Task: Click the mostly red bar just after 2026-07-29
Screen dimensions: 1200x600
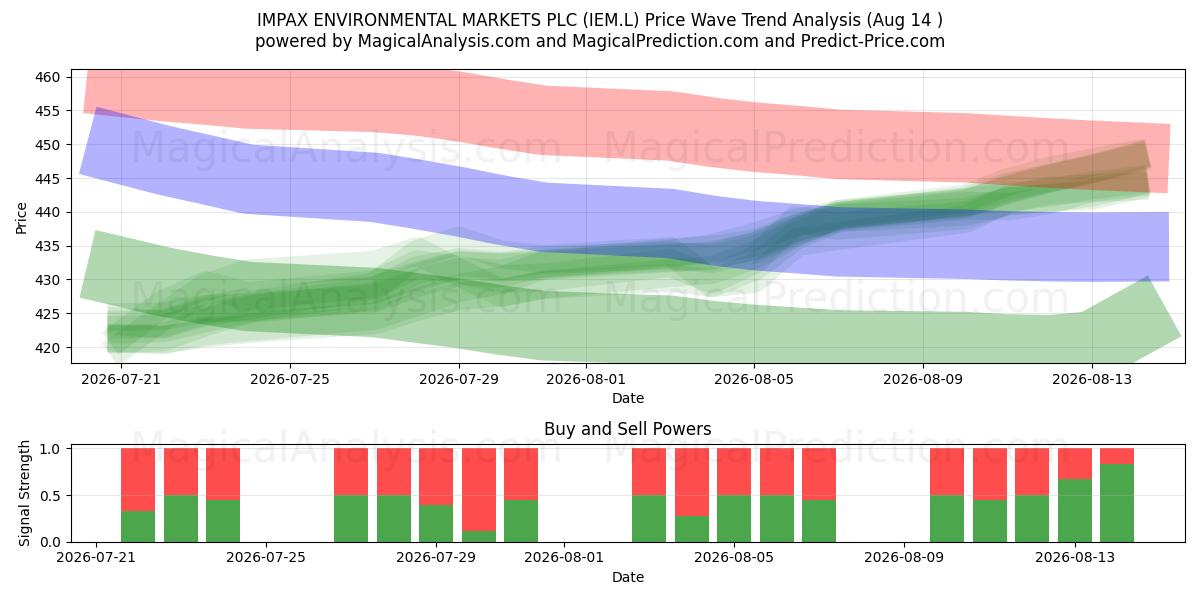Action: 479,495
